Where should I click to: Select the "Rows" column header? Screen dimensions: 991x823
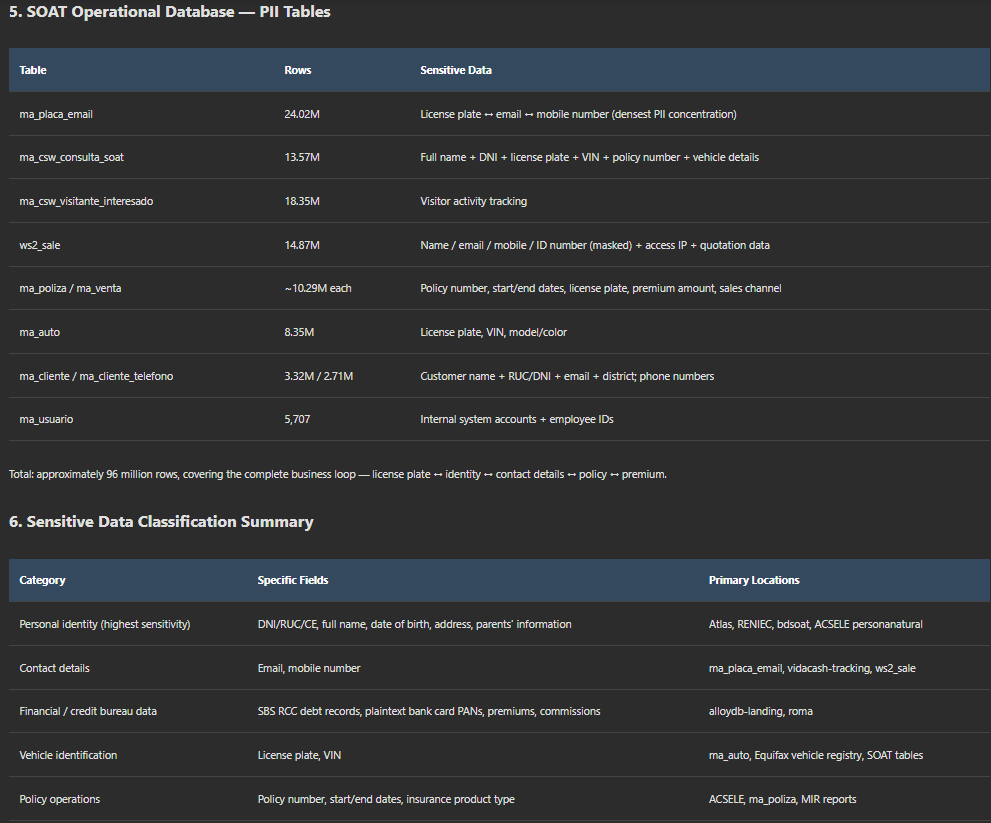point(298,70)
